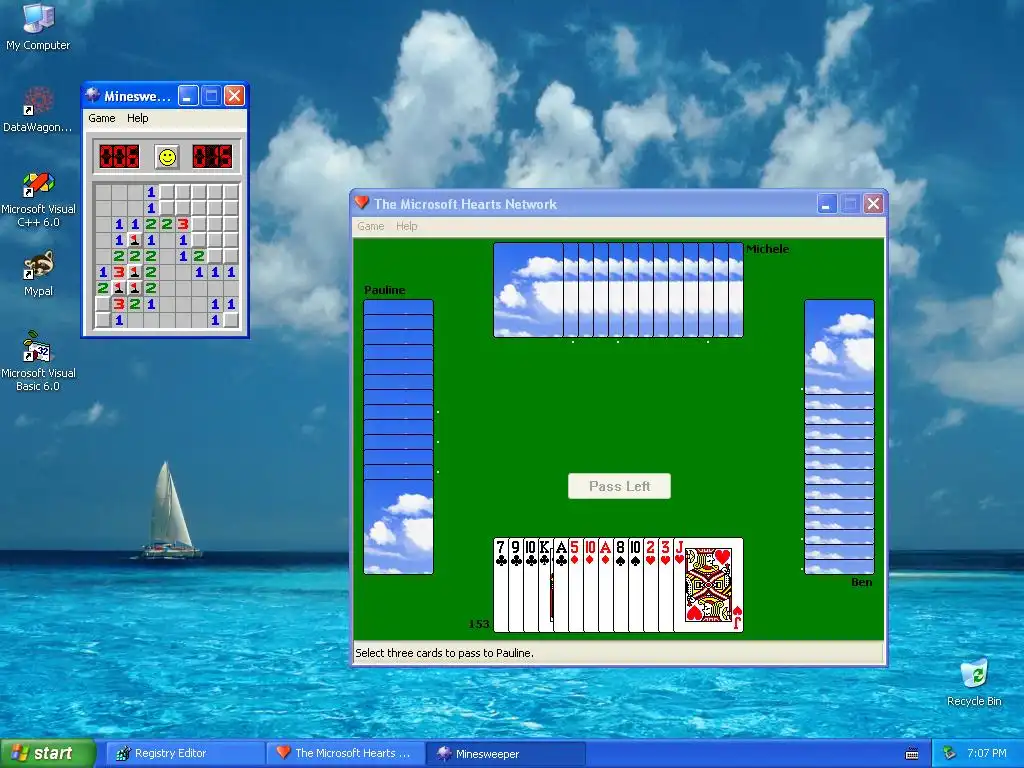
Task: Select the 8 of spades card
Action: click(x=621, y=584)
